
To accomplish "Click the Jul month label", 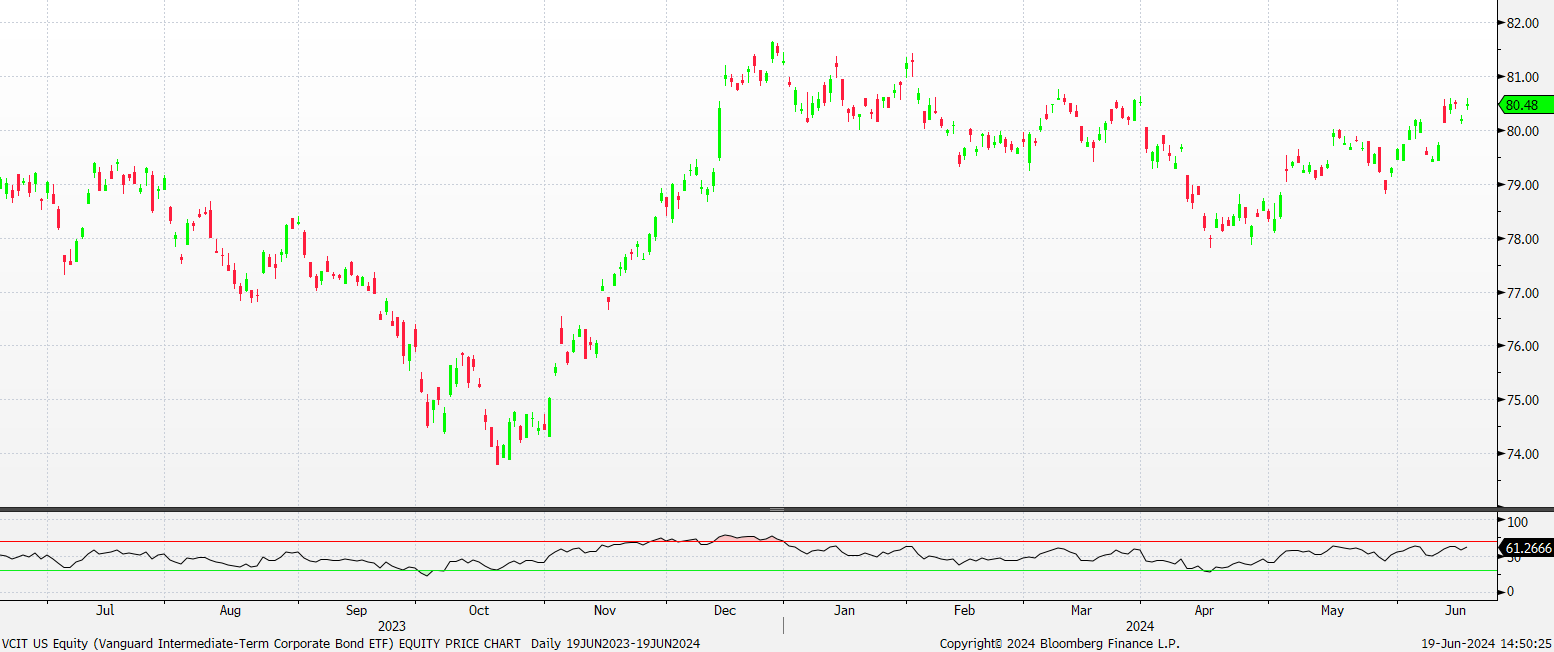I will coord(105,609).
